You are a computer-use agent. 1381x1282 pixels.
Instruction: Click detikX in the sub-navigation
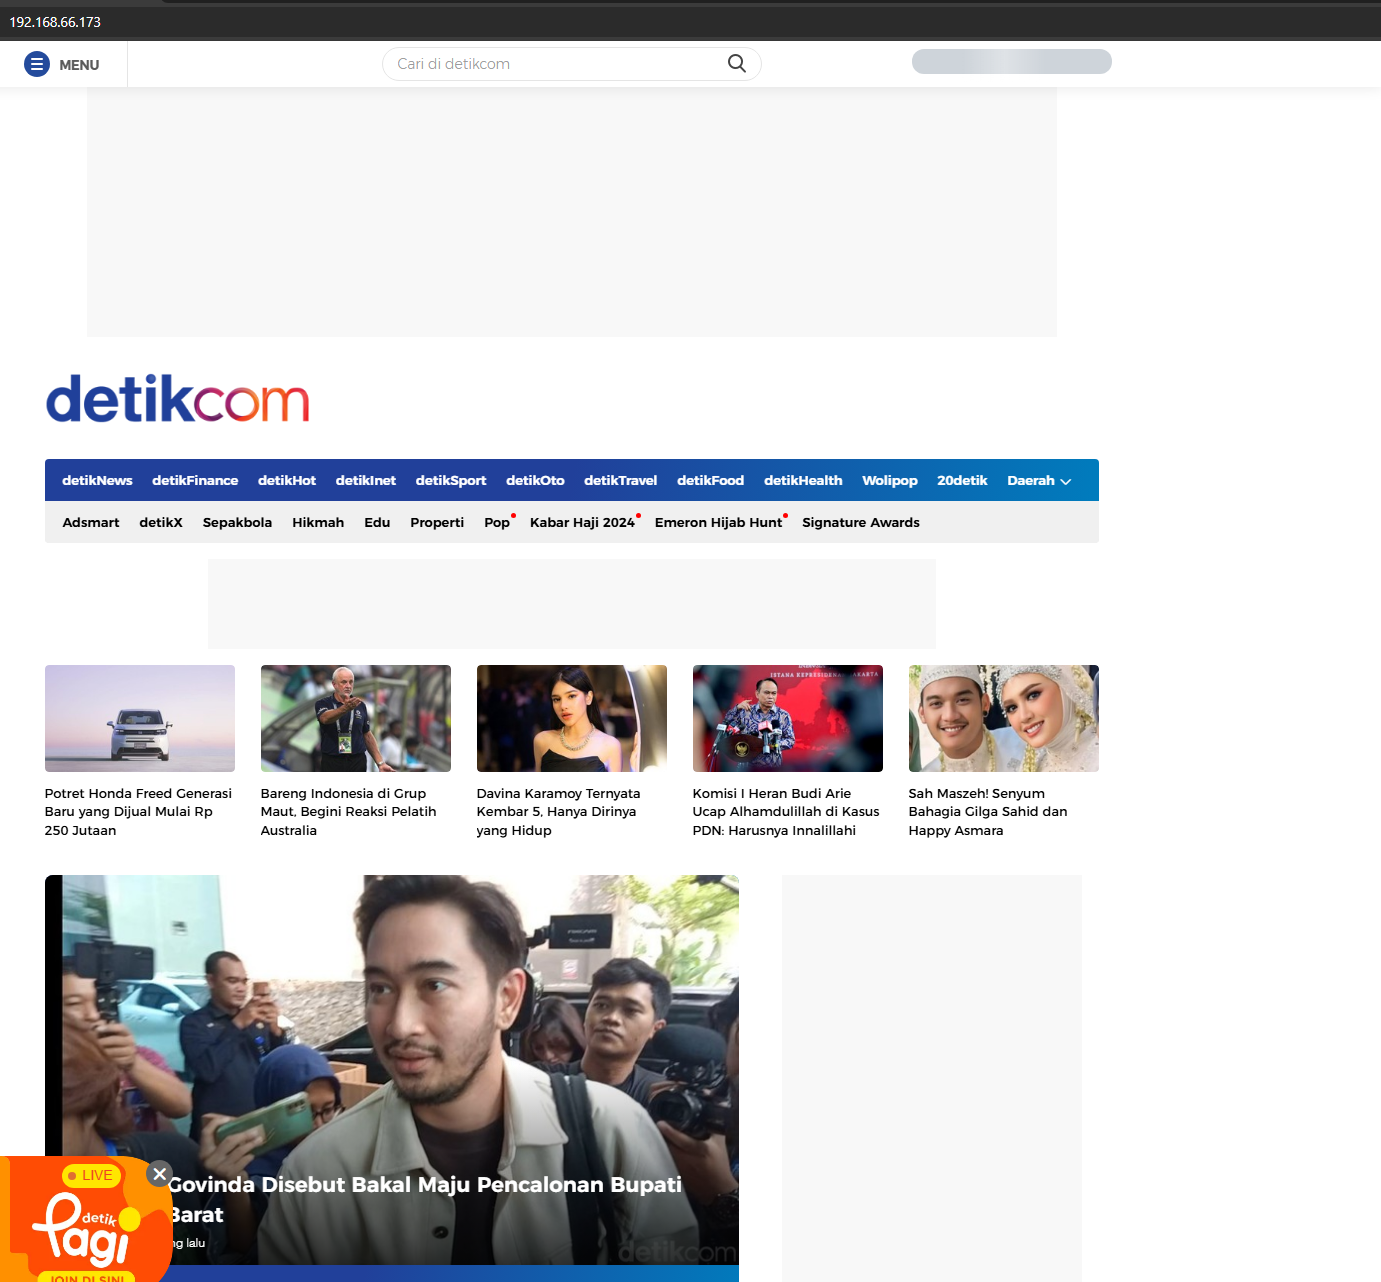click(161, 523)
